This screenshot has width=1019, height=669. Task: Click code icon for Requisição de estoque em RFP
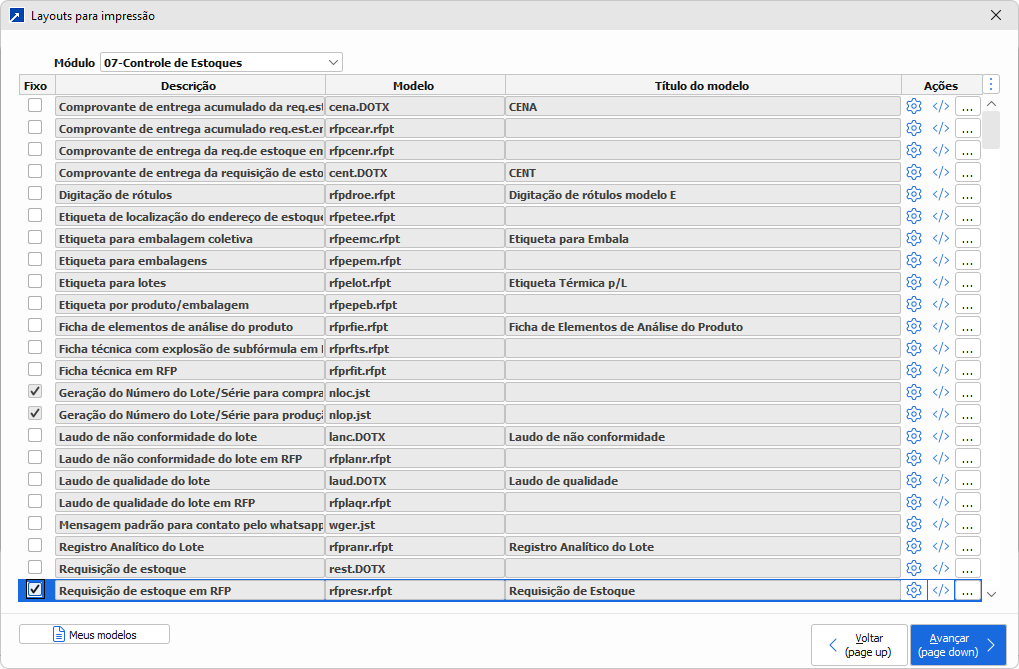tap(940, 590)
